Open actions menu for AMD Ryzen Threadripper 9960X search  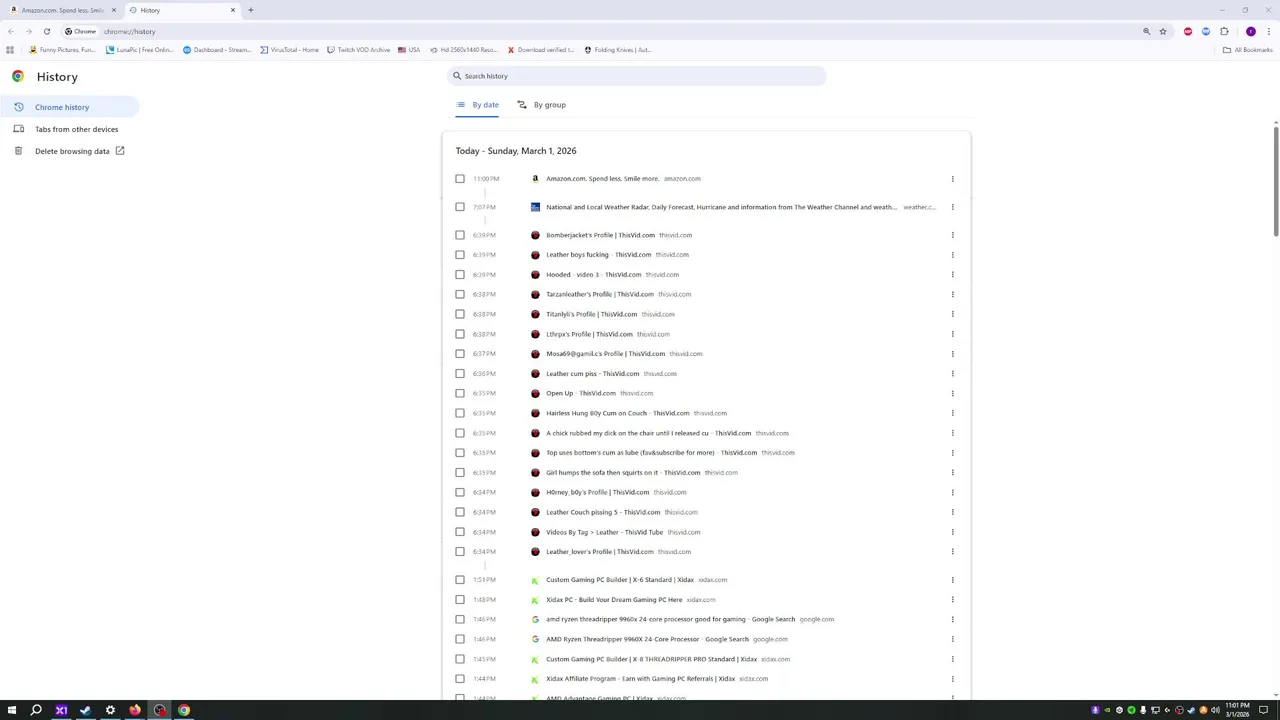click(x=952, y=639)
